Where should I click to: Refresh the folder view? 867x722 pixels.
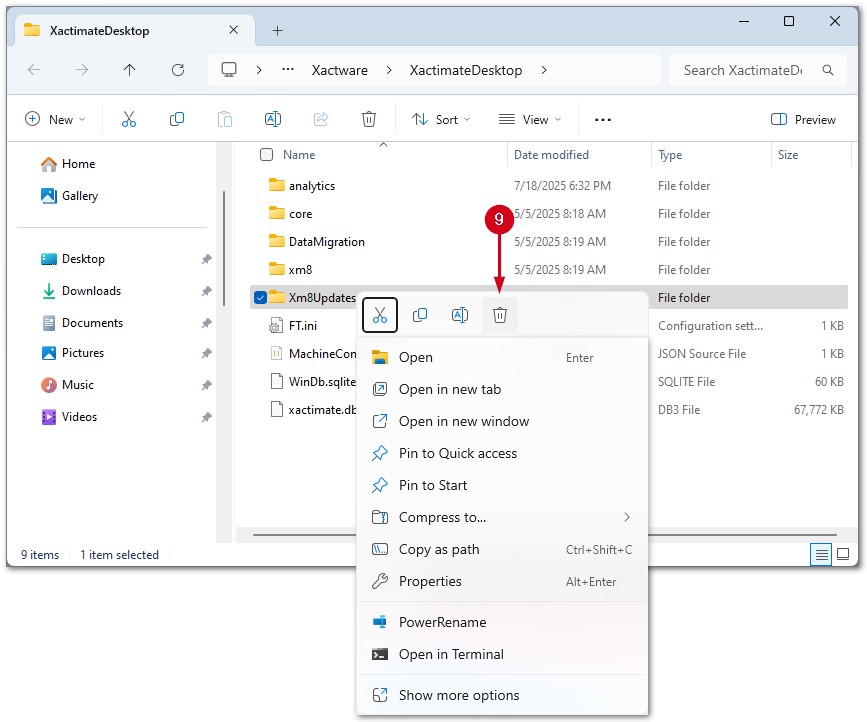point(177,70)
